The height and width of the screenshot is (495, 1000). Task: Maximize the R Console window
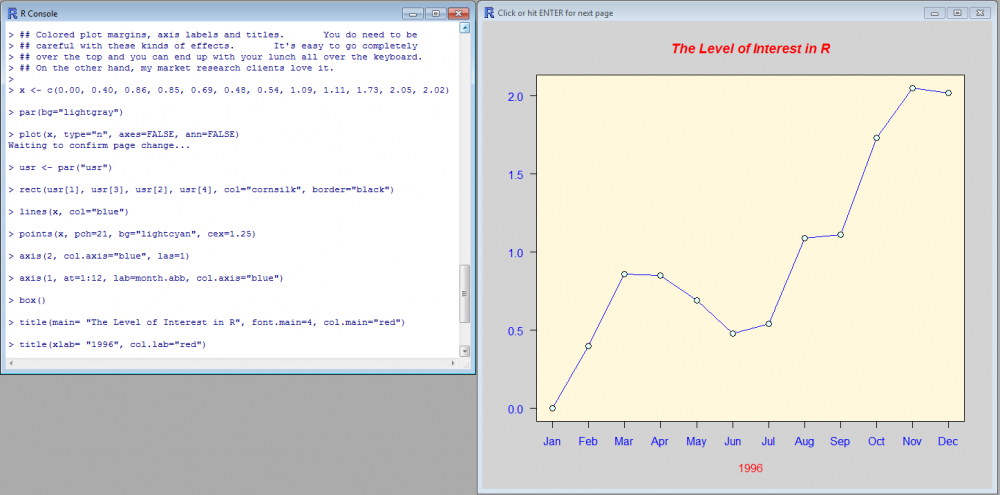tap(435, 15)
